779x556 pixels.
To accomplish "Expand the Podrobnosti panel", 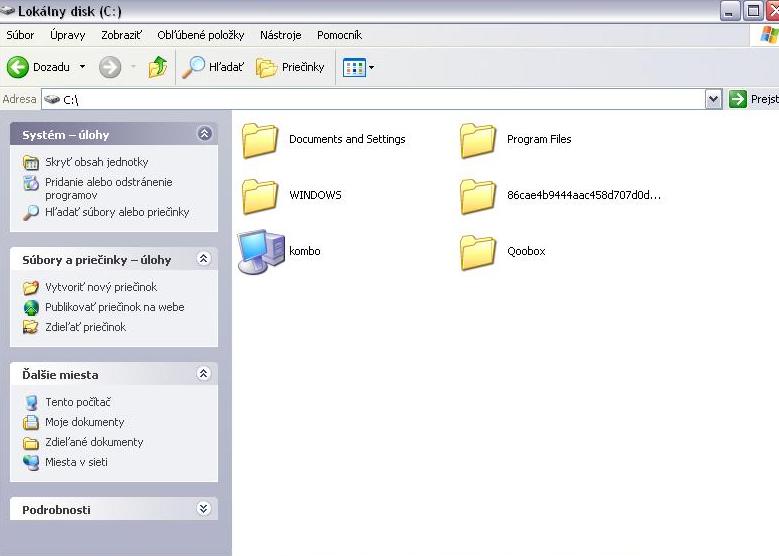I will (x=204, y=508).
